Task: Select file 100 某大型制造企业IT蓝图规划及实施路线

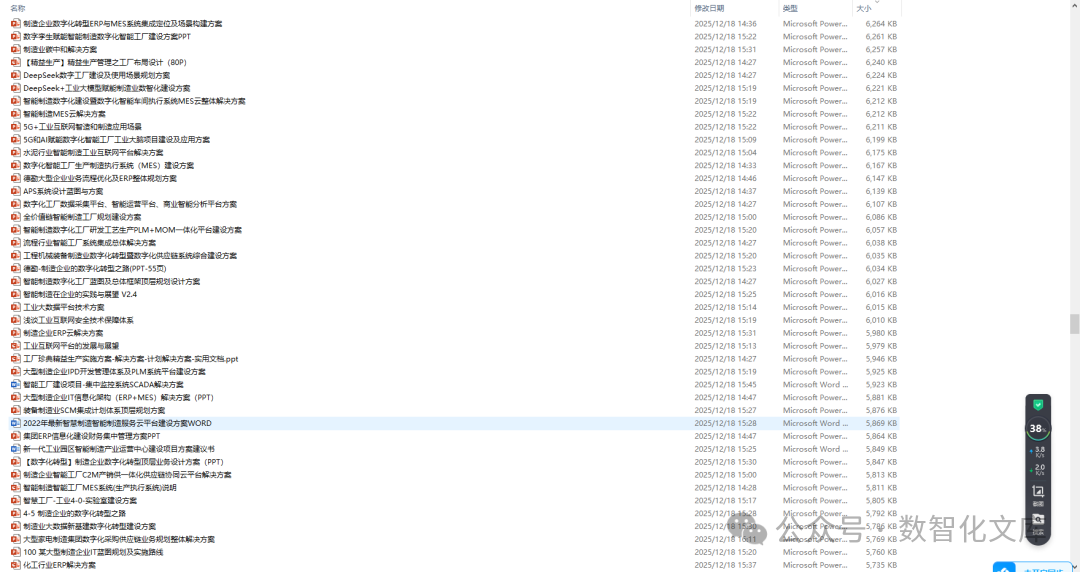Action: click(x=93, y=552)
